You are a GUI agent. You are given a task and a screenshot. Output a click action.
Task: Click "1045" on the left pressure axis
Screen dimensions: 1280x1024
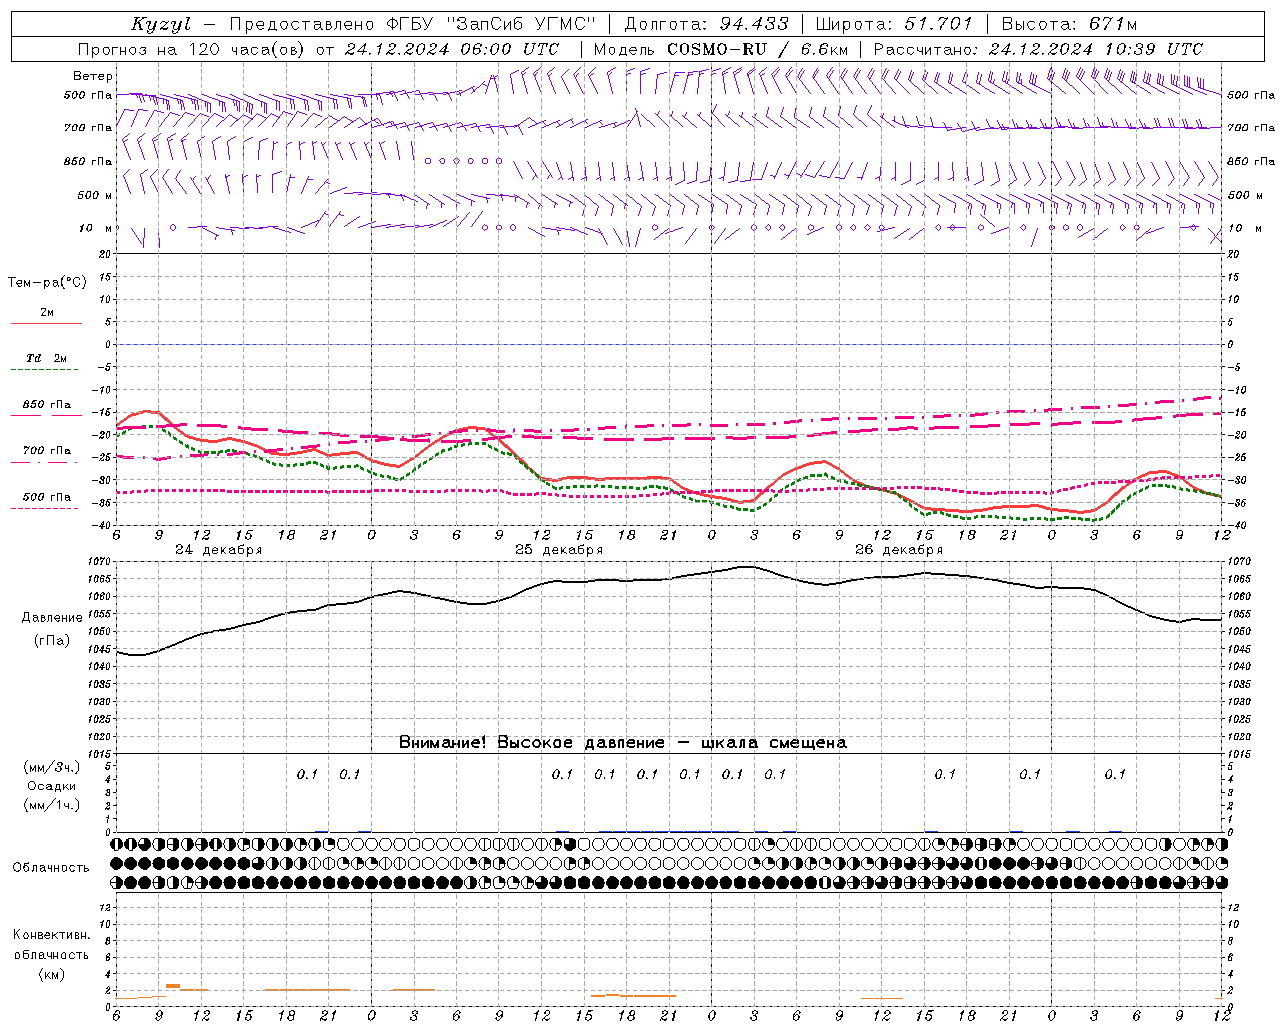101,649
